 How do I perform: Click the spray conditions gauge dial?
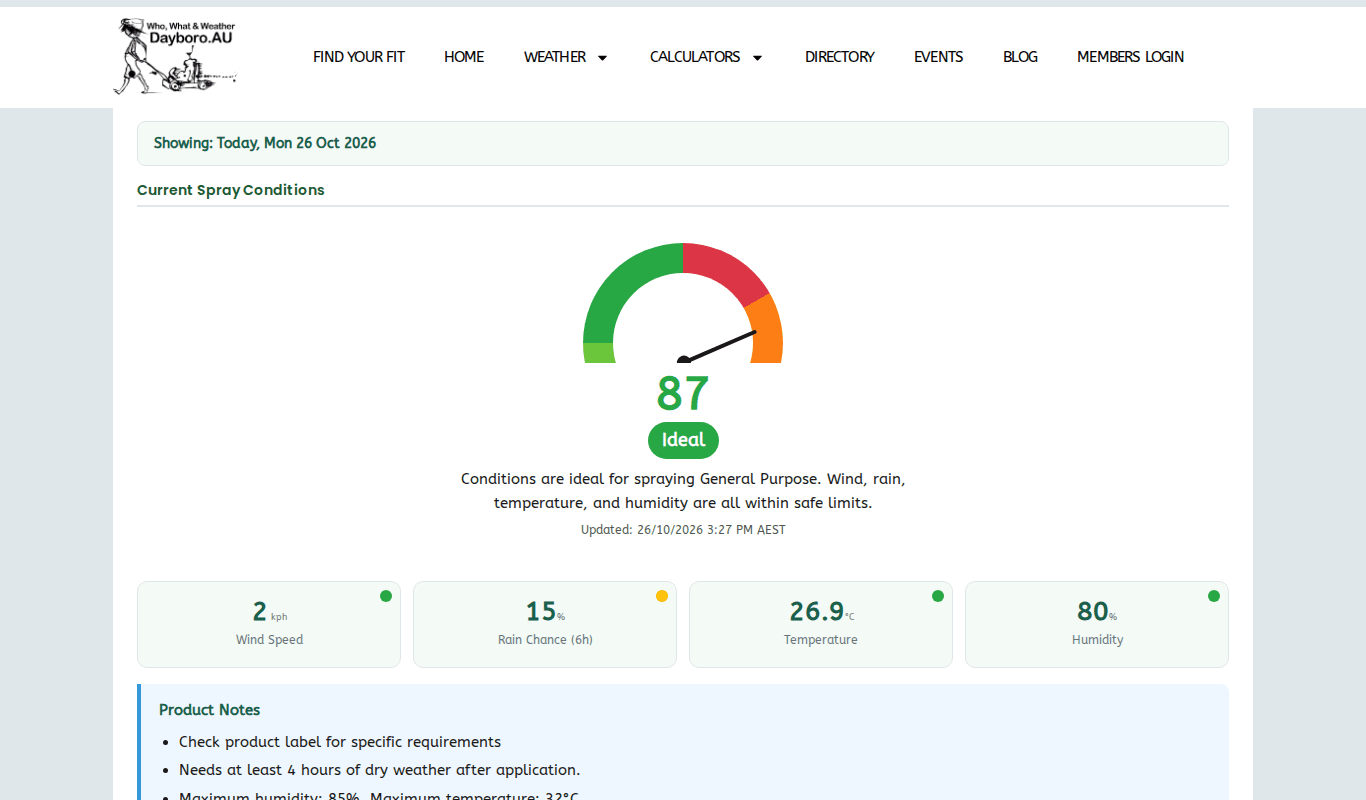[683, 303]
